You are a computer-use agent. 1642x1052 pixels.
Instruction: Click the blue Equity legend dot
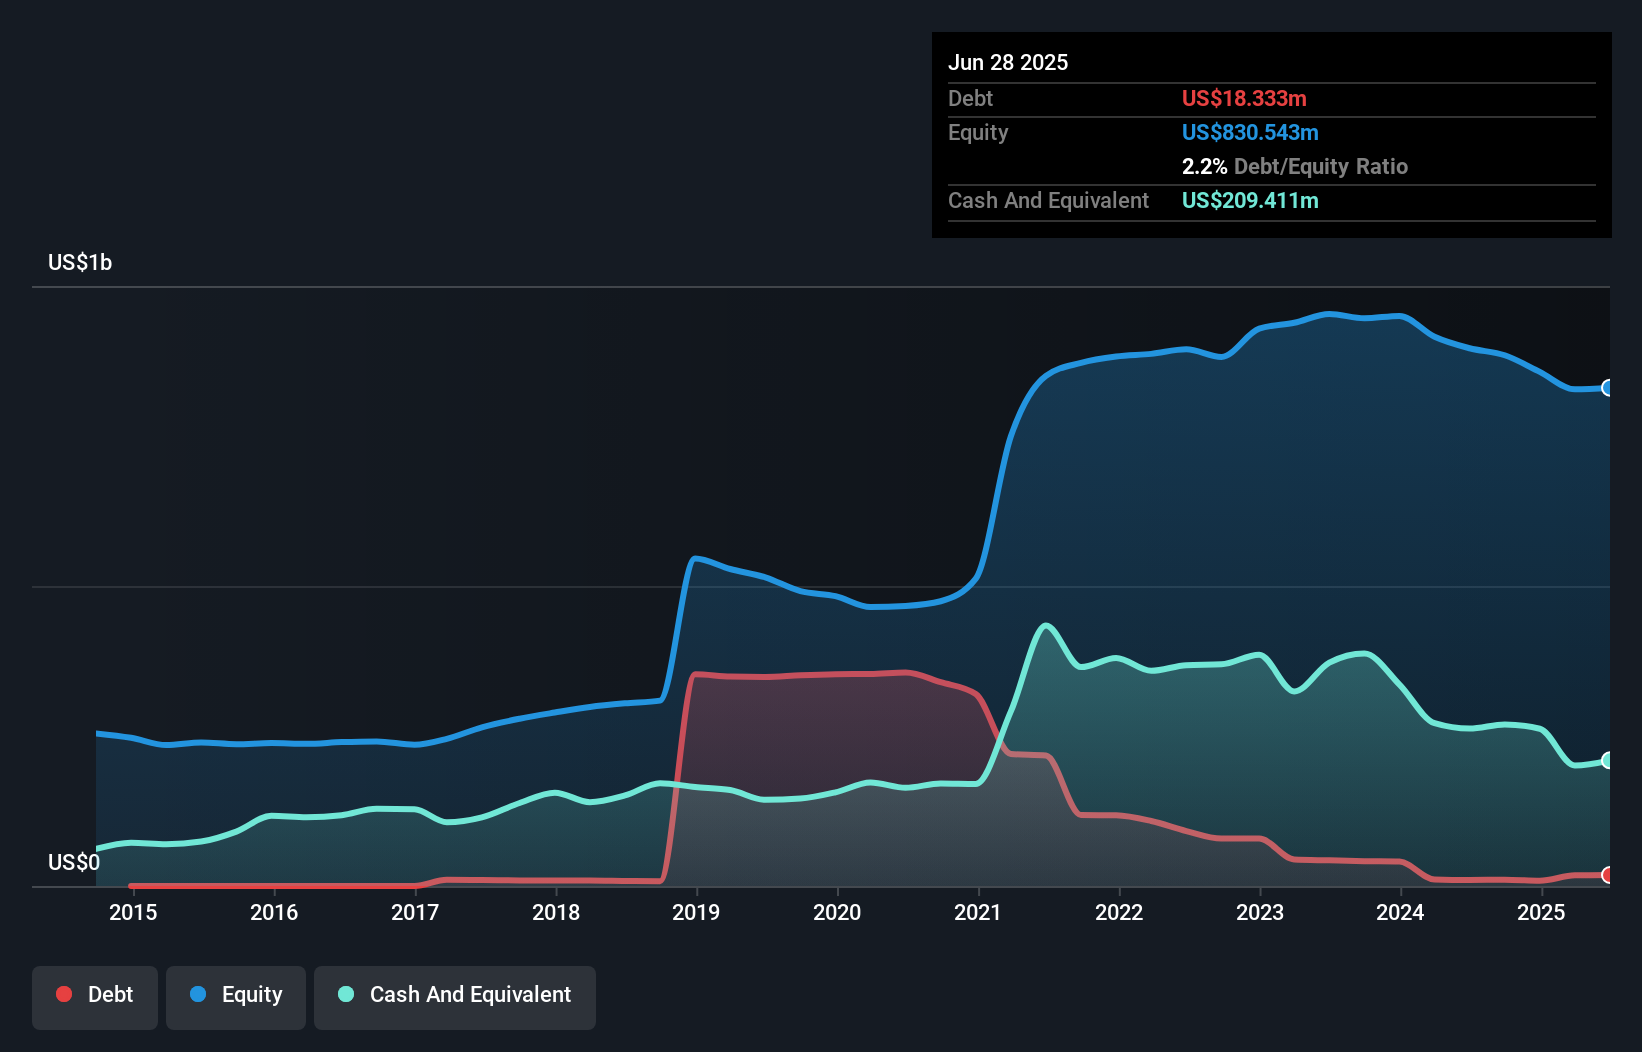coord(198,994)
